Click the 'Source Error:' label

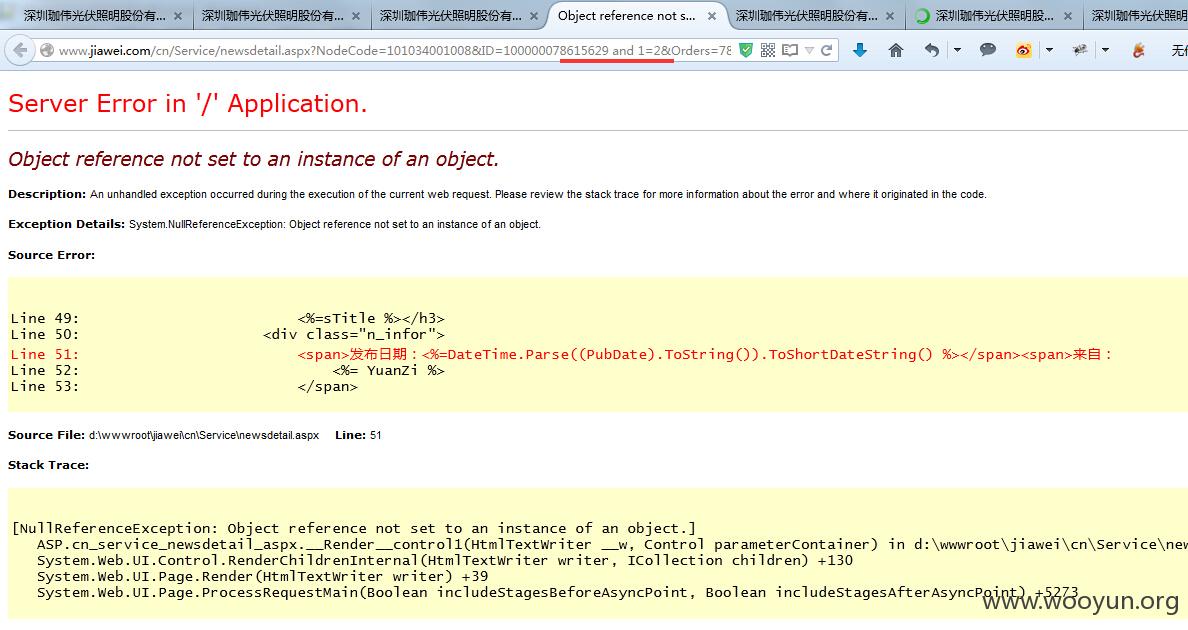pos(52,255)
